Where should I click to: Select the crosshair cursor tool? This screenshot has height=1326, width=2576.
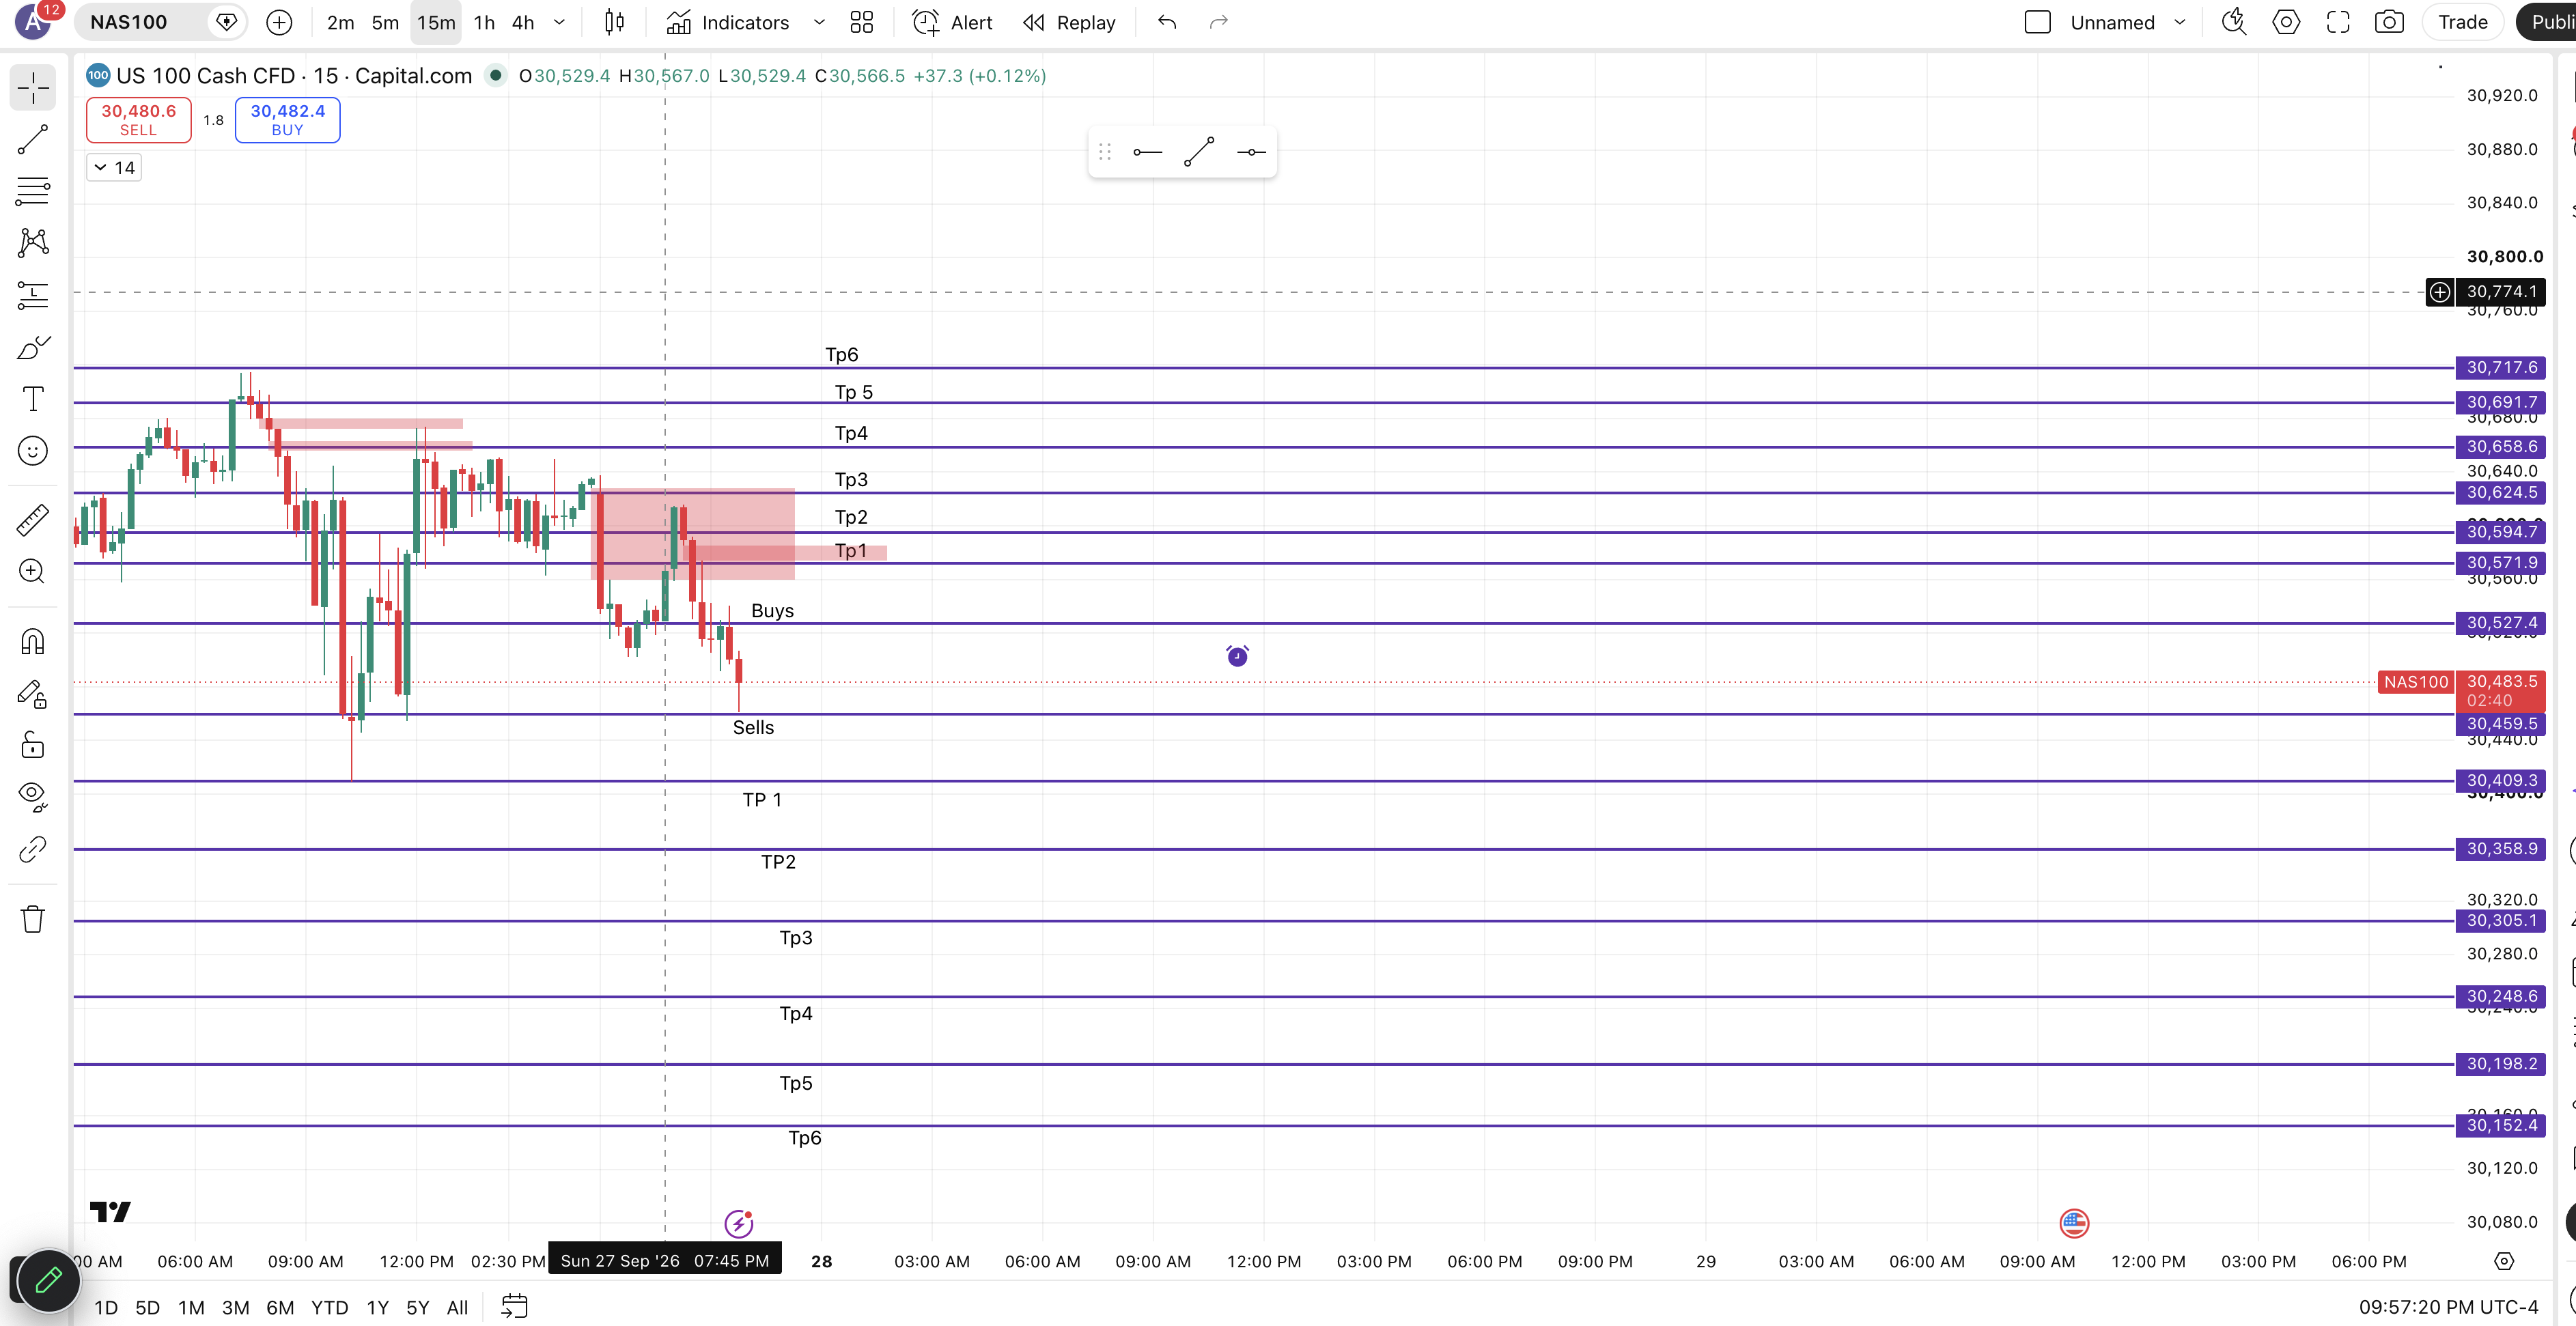click(33, 88)
